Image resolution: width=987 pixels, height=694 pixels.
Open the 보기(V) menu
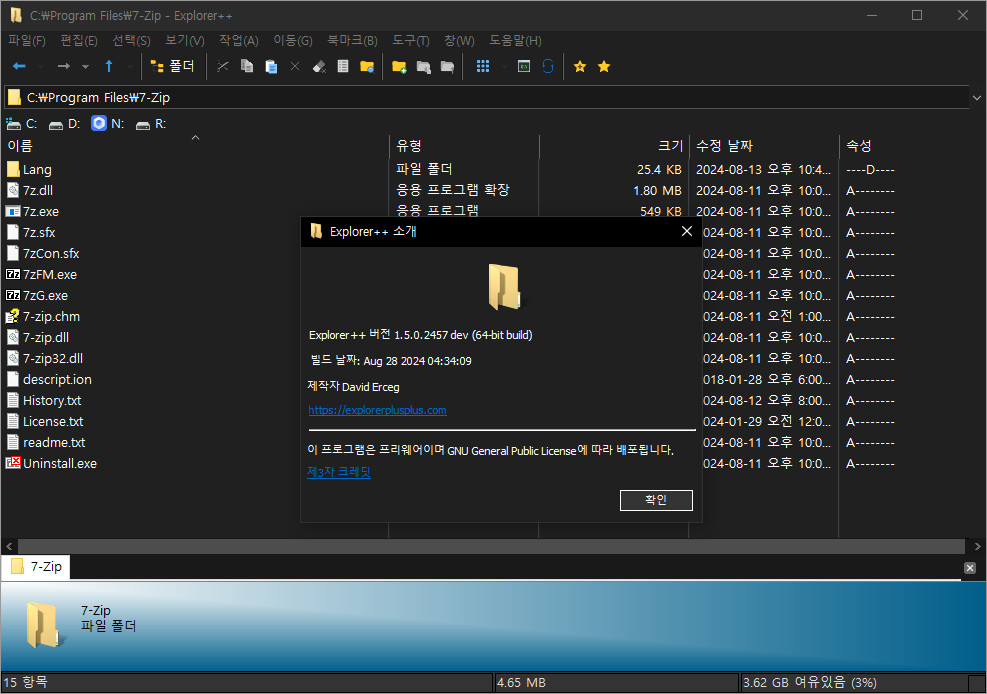(x=184, y=41)
